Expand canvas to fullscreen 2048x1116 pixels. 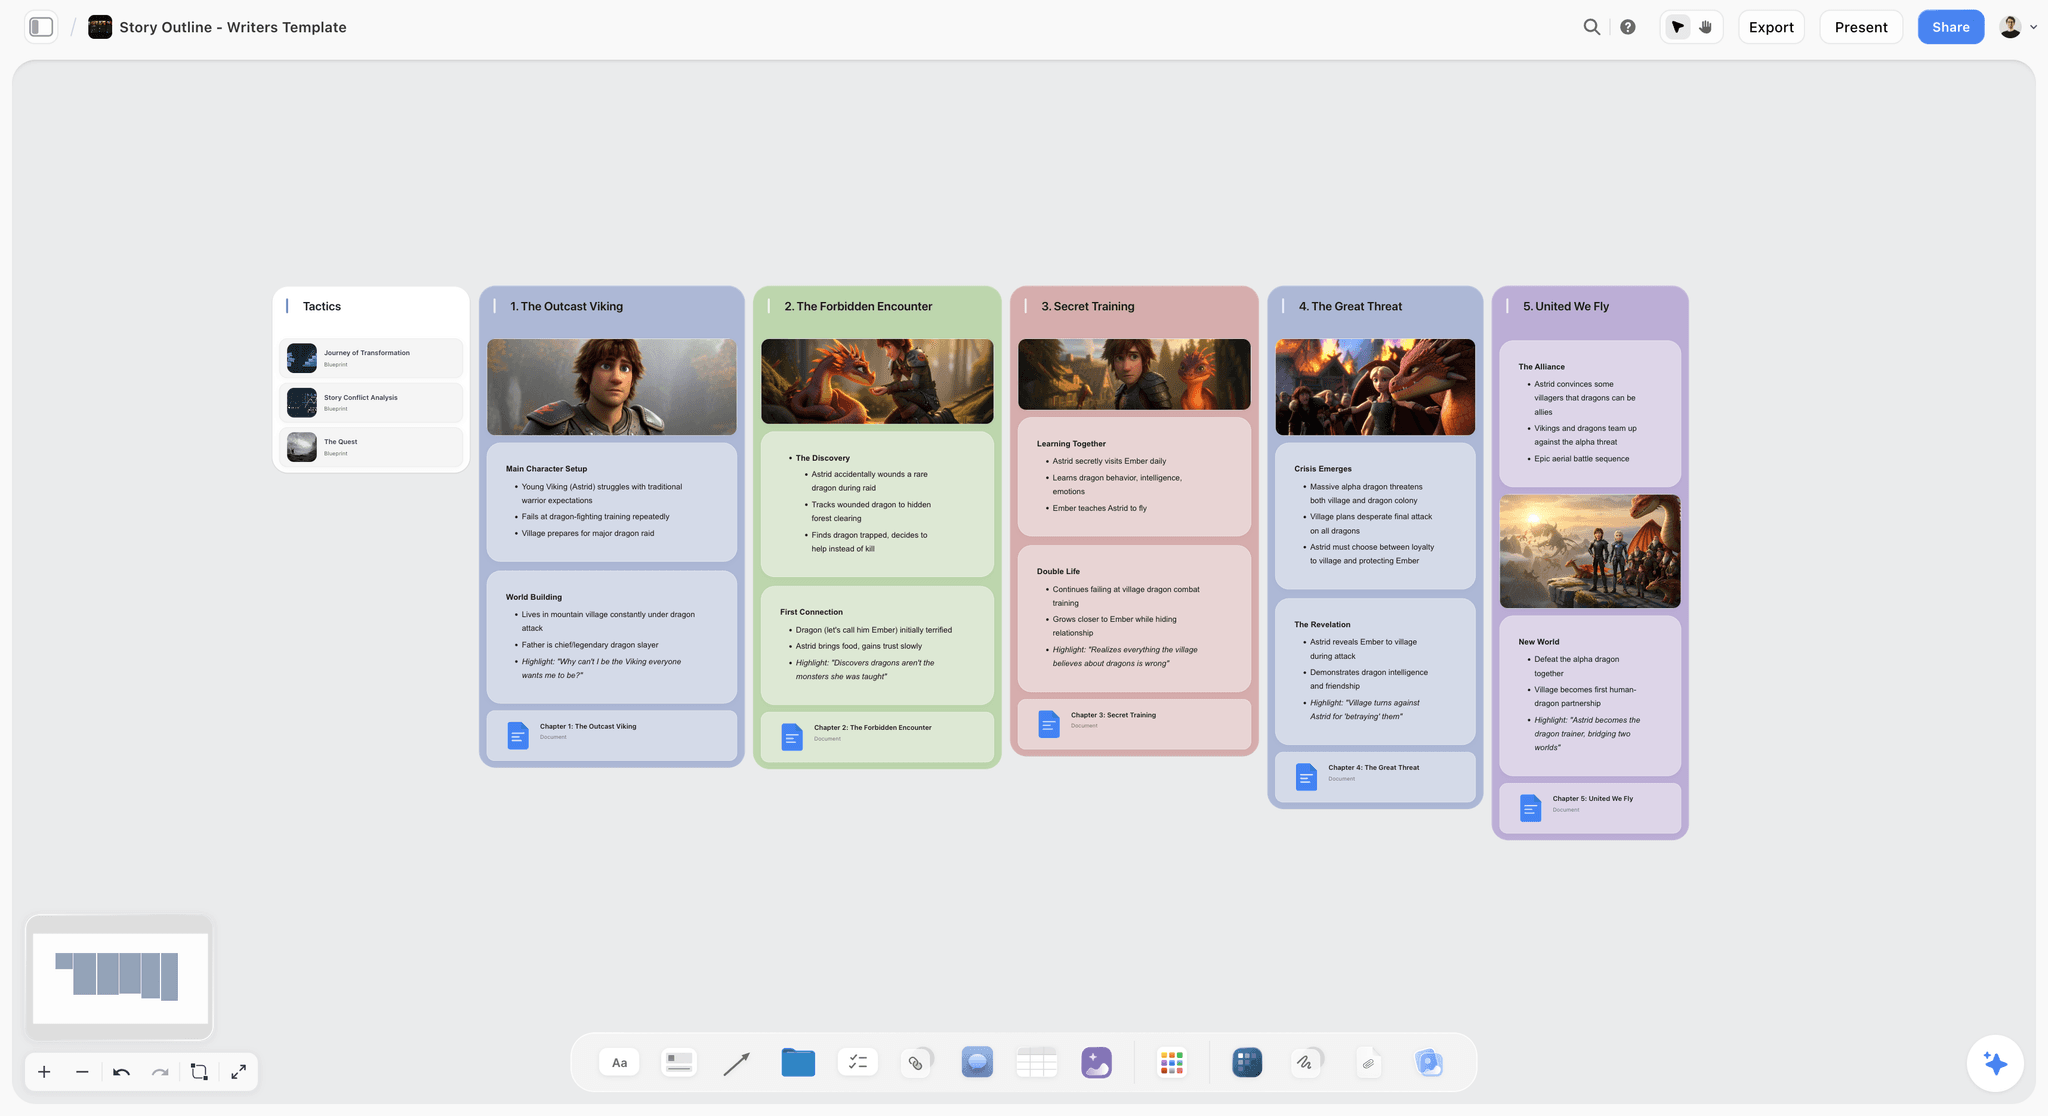click(238, 1072)
